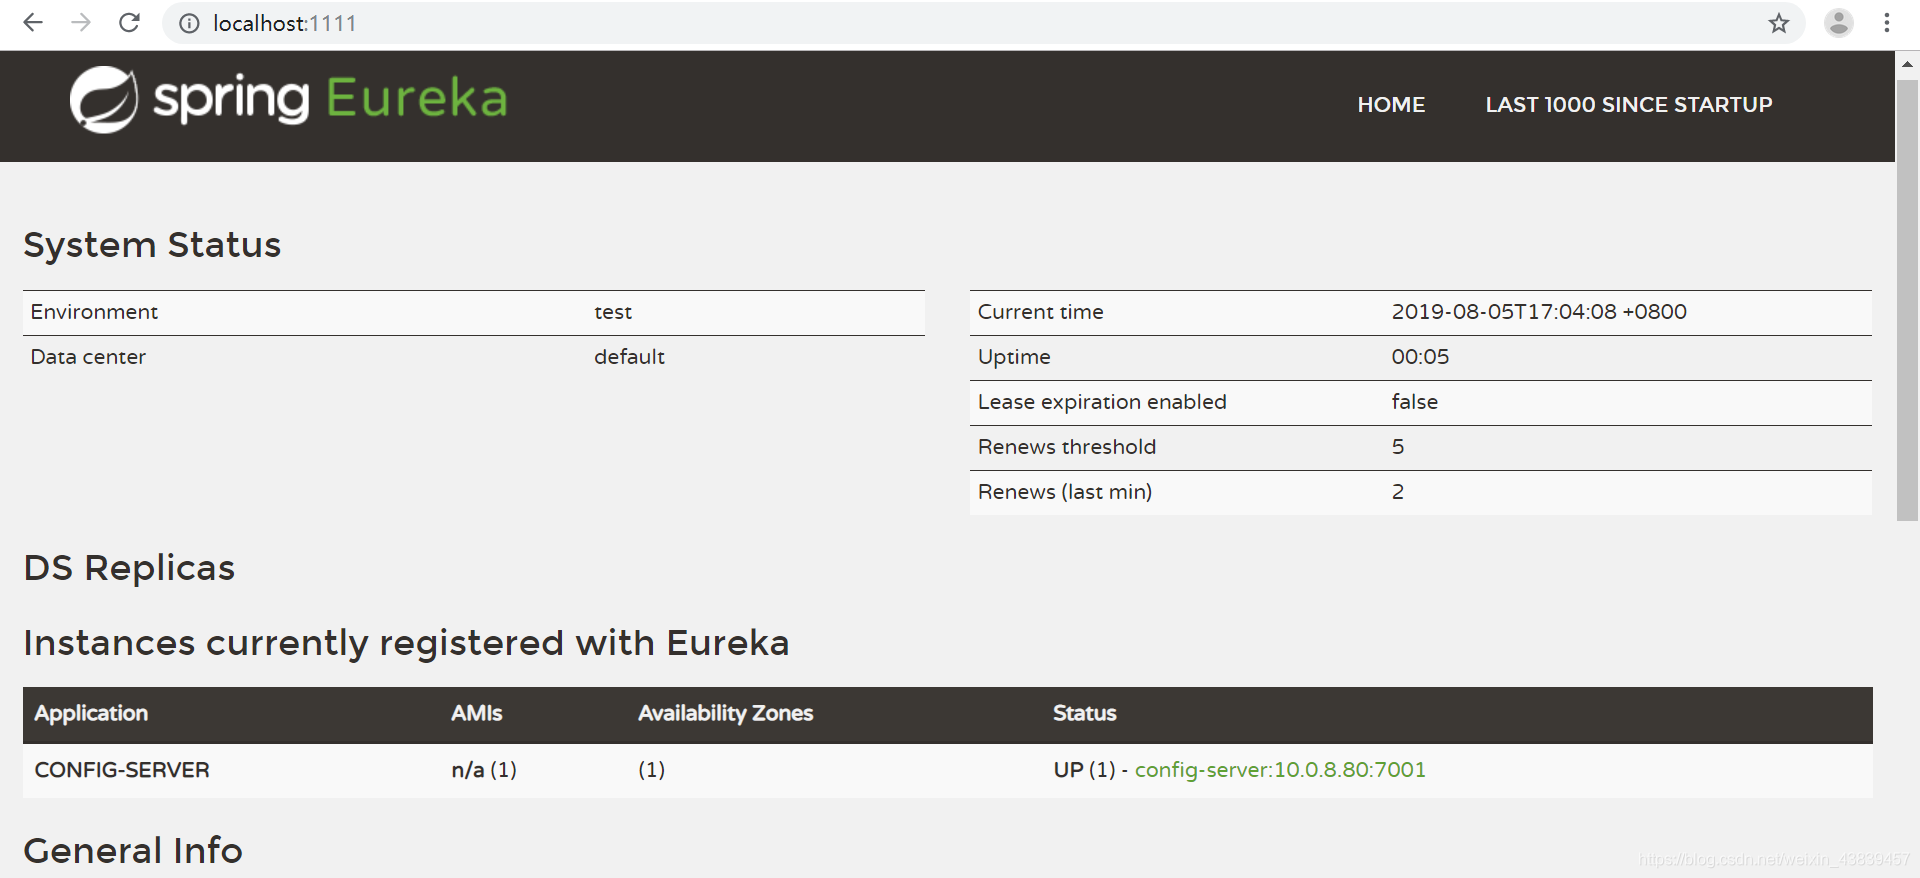Select the environment value 'test'

pos(613,312)
